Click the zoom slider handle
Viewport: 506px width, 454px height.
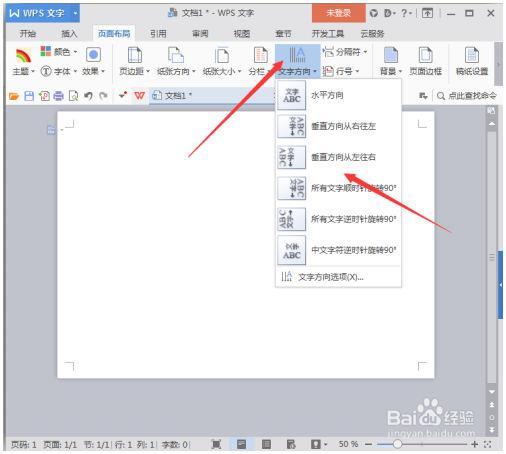(x=397, y=444)
